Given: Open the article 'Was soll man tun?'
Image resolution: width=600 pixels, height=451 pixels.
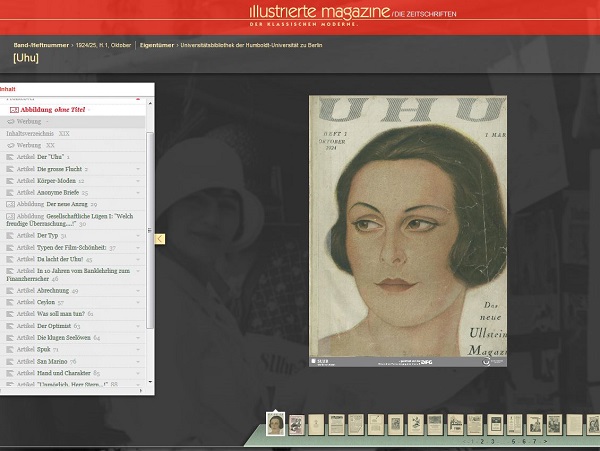Looking at the screenshot, I should 61,314.
